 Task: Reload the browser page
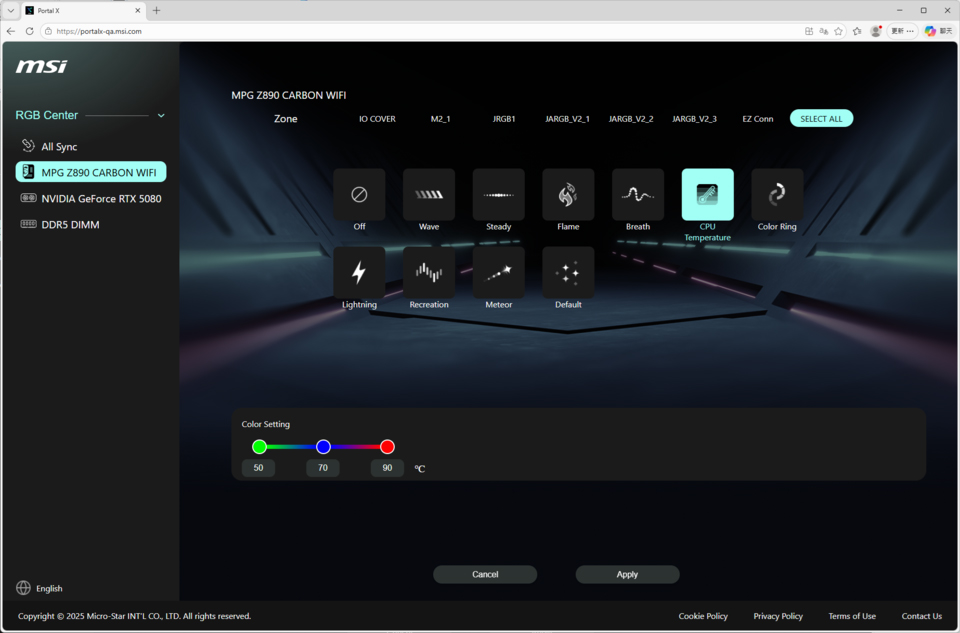click(29, 31)
